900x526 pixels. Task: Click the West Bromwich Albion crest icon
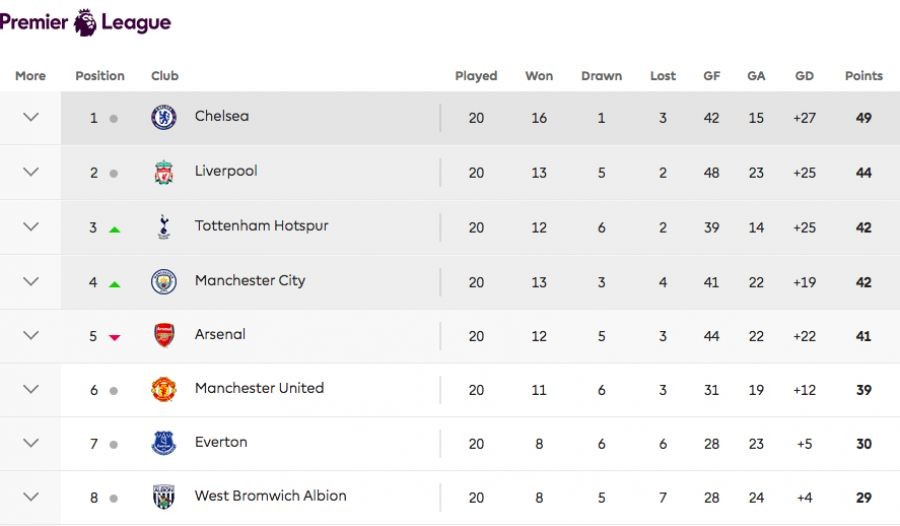[164, 497]
